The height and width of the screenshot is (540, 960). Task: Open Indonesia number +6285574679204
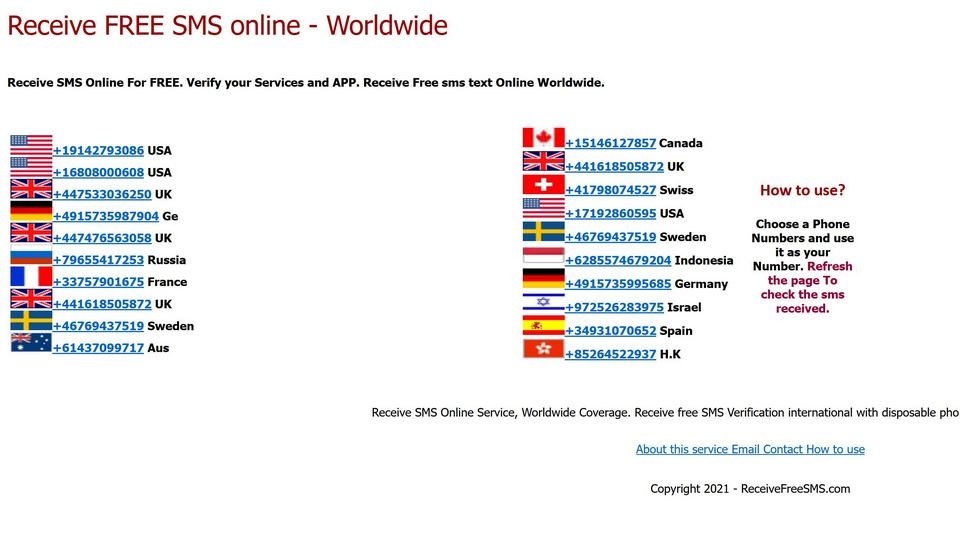point(618,261)
